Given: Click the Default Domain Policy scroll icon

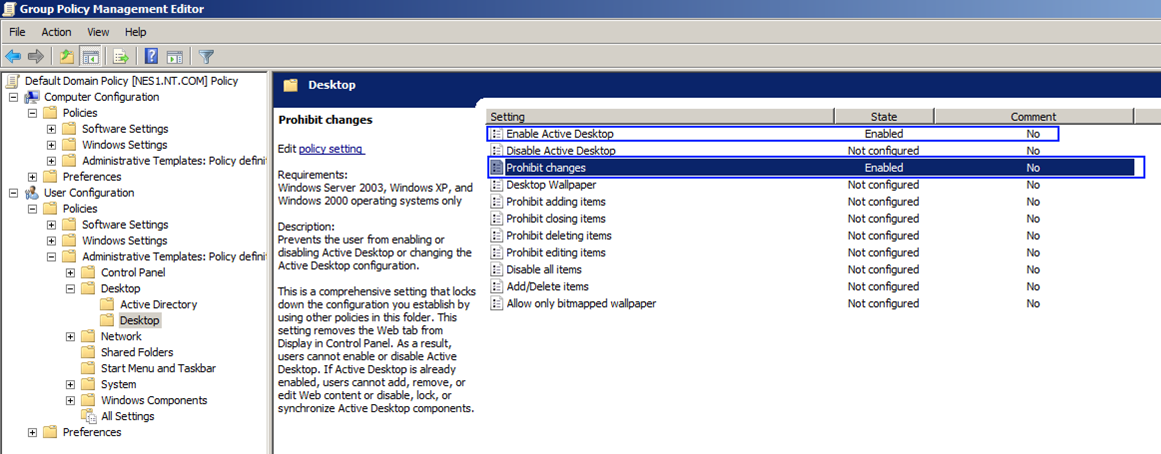Looking at the screenshot, I should [x=13, y=81].
